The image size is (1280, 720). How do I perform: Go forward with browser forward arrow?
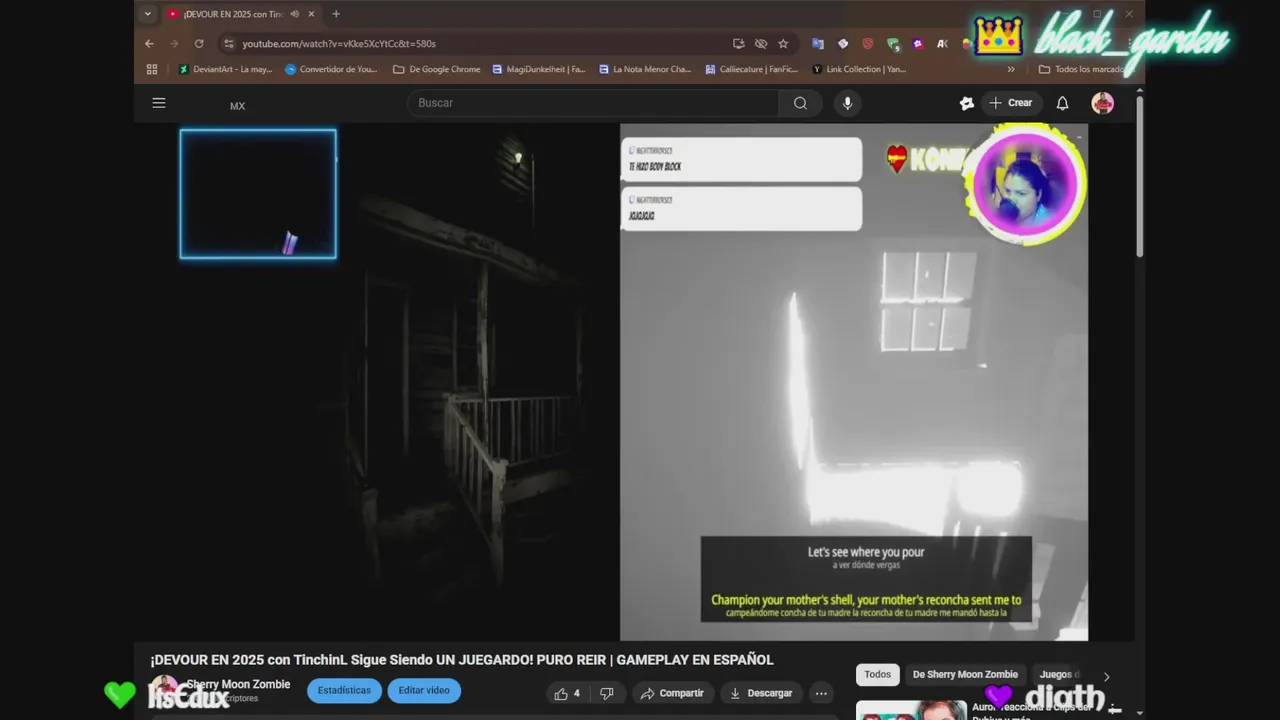(x=174, y=44)
